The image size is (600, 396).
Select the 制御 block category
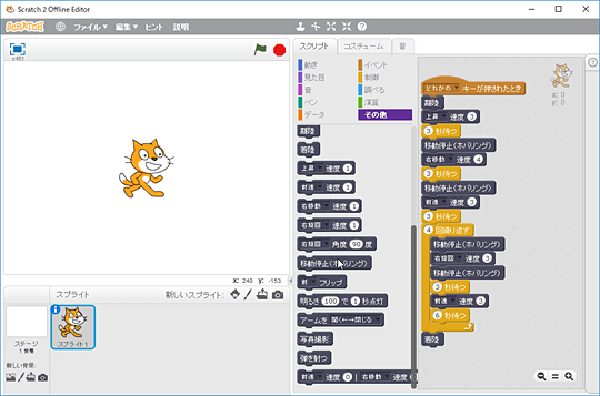click(x=371, y=77)
